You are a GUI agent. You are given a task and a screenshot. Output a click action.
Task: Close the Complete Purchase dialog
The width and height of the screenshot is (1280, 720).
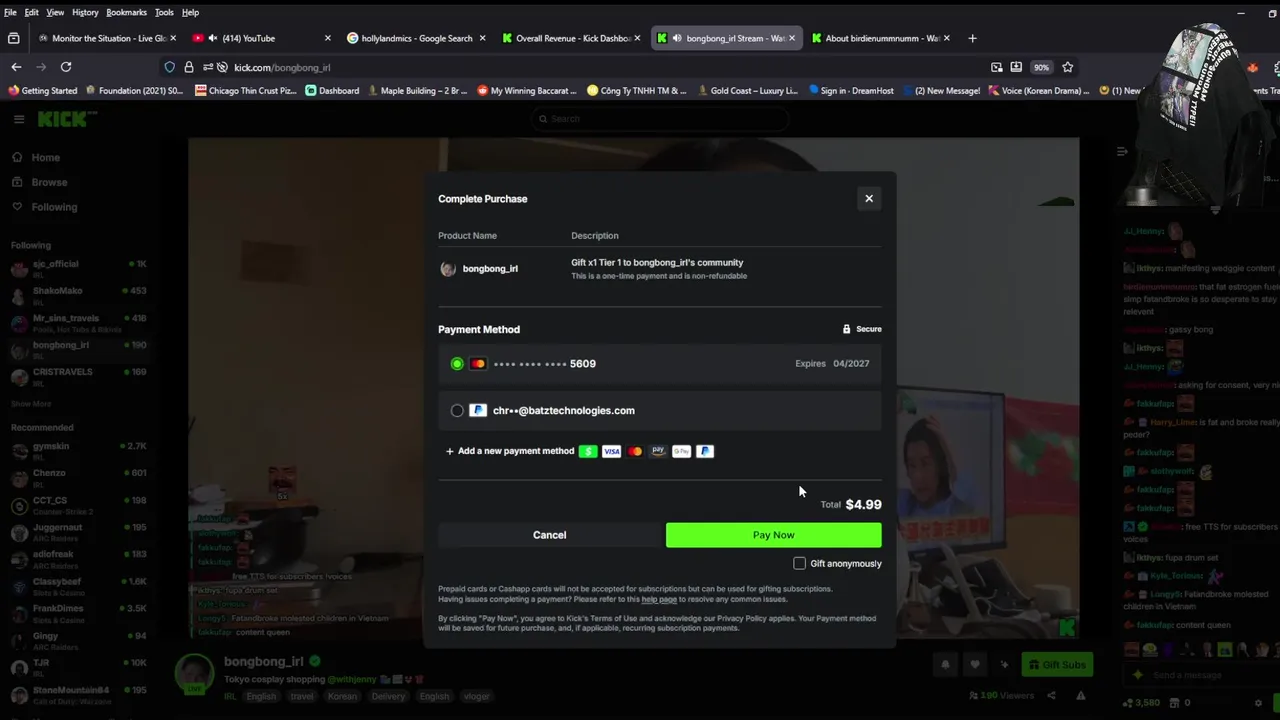point(869,198)
